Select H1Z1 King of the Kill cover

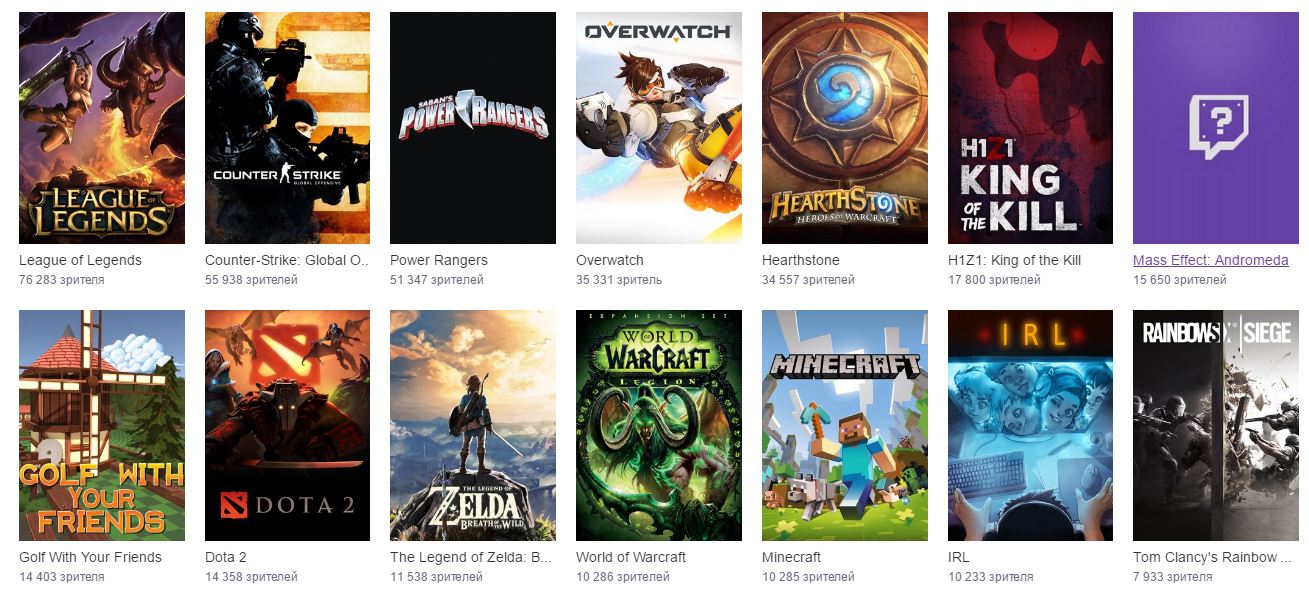pos(1030,128)
